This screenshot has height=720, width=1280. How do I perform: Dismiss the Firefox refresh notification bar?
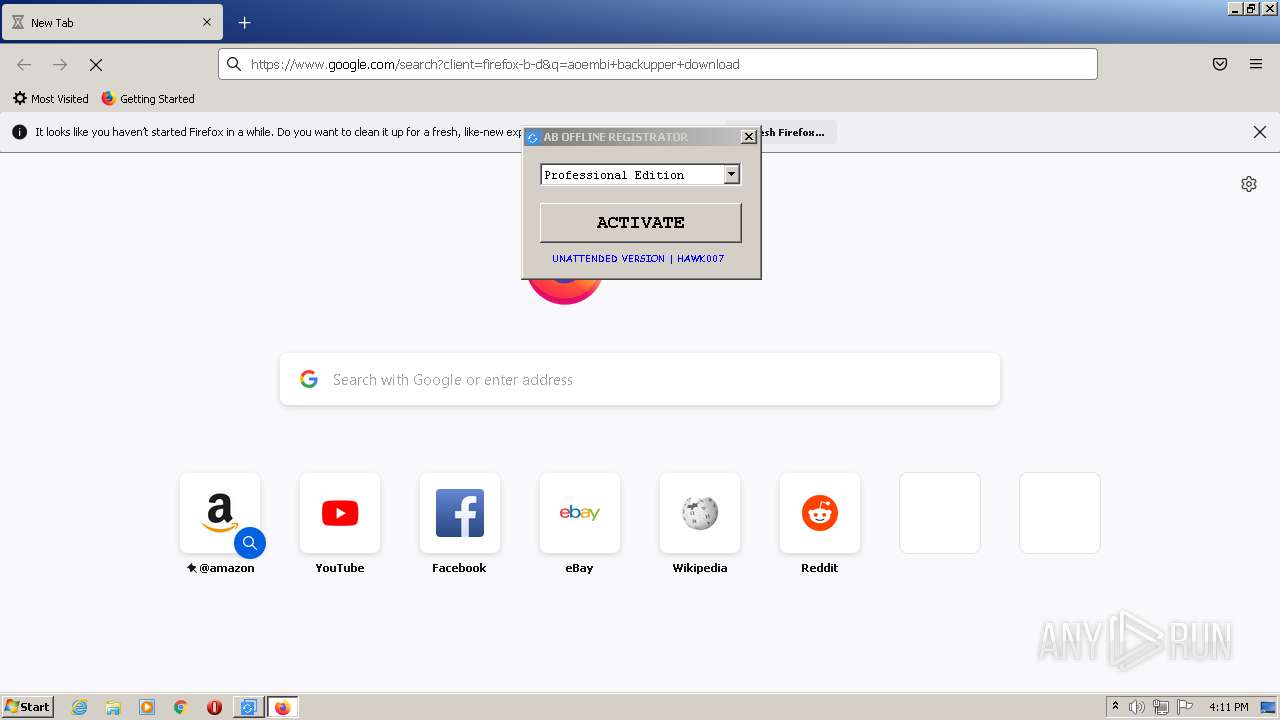coord(1260,132)
